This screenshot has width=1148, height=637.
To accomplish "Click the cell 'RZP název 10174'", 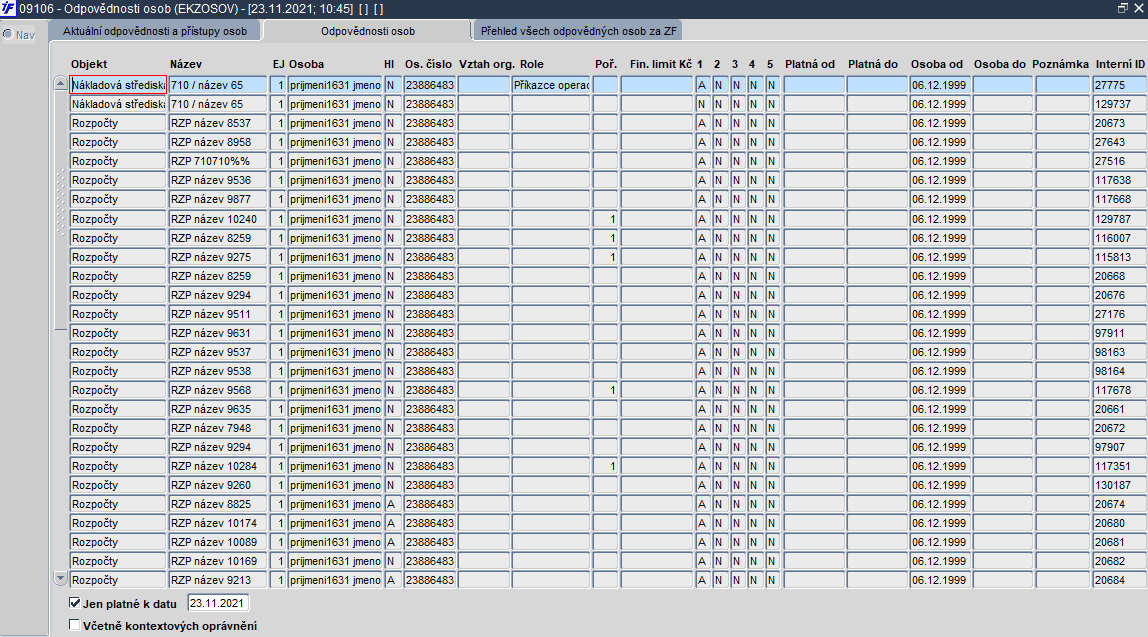I will pos(217,524).
